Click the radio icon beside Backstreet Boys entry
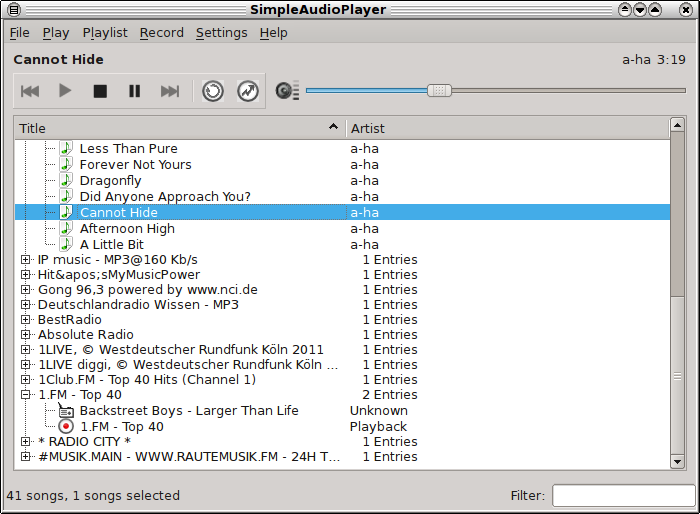This screenshot has height=514, width=700. point(66,410)
